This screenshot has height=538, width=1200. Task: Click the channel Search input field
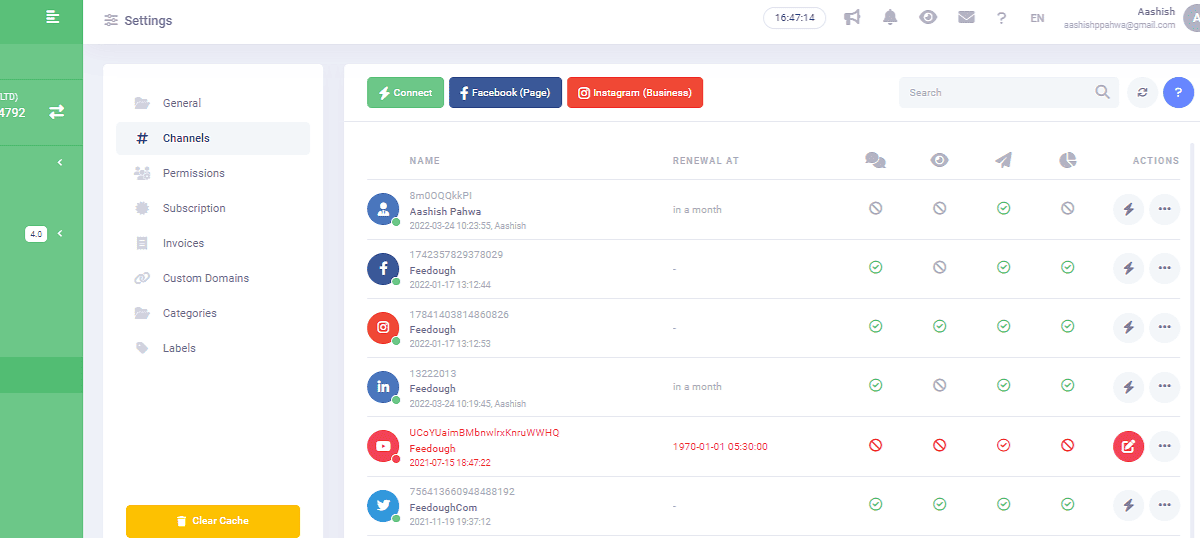995,92
